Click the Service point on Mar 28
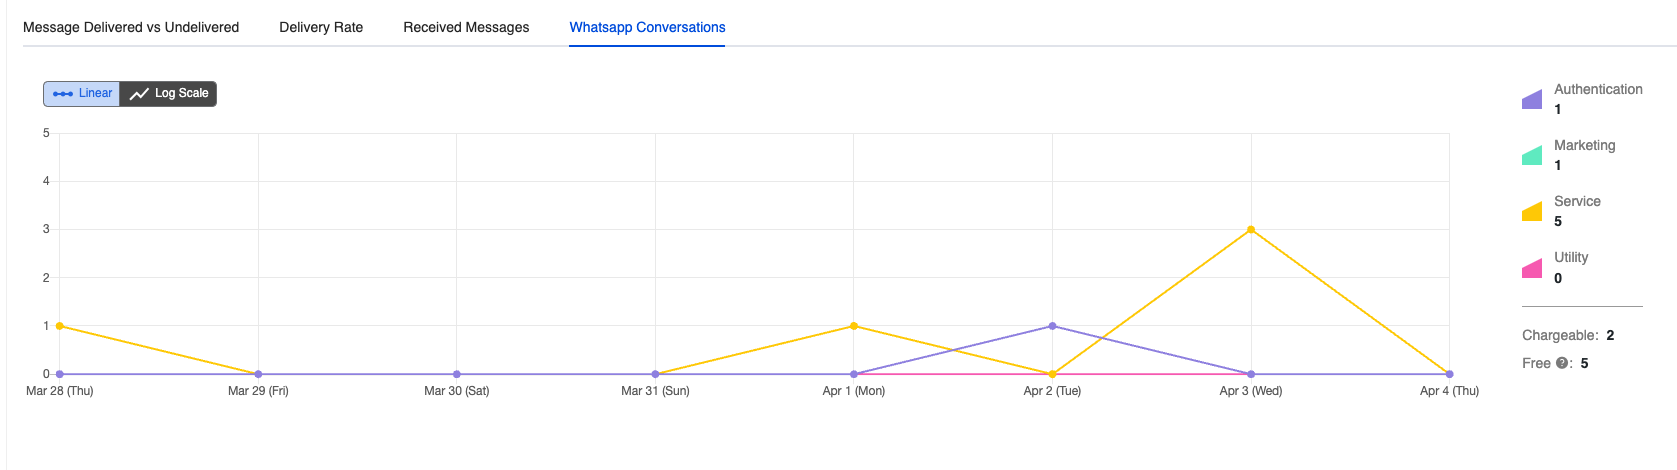1677x470 pixels. (60, 326)
